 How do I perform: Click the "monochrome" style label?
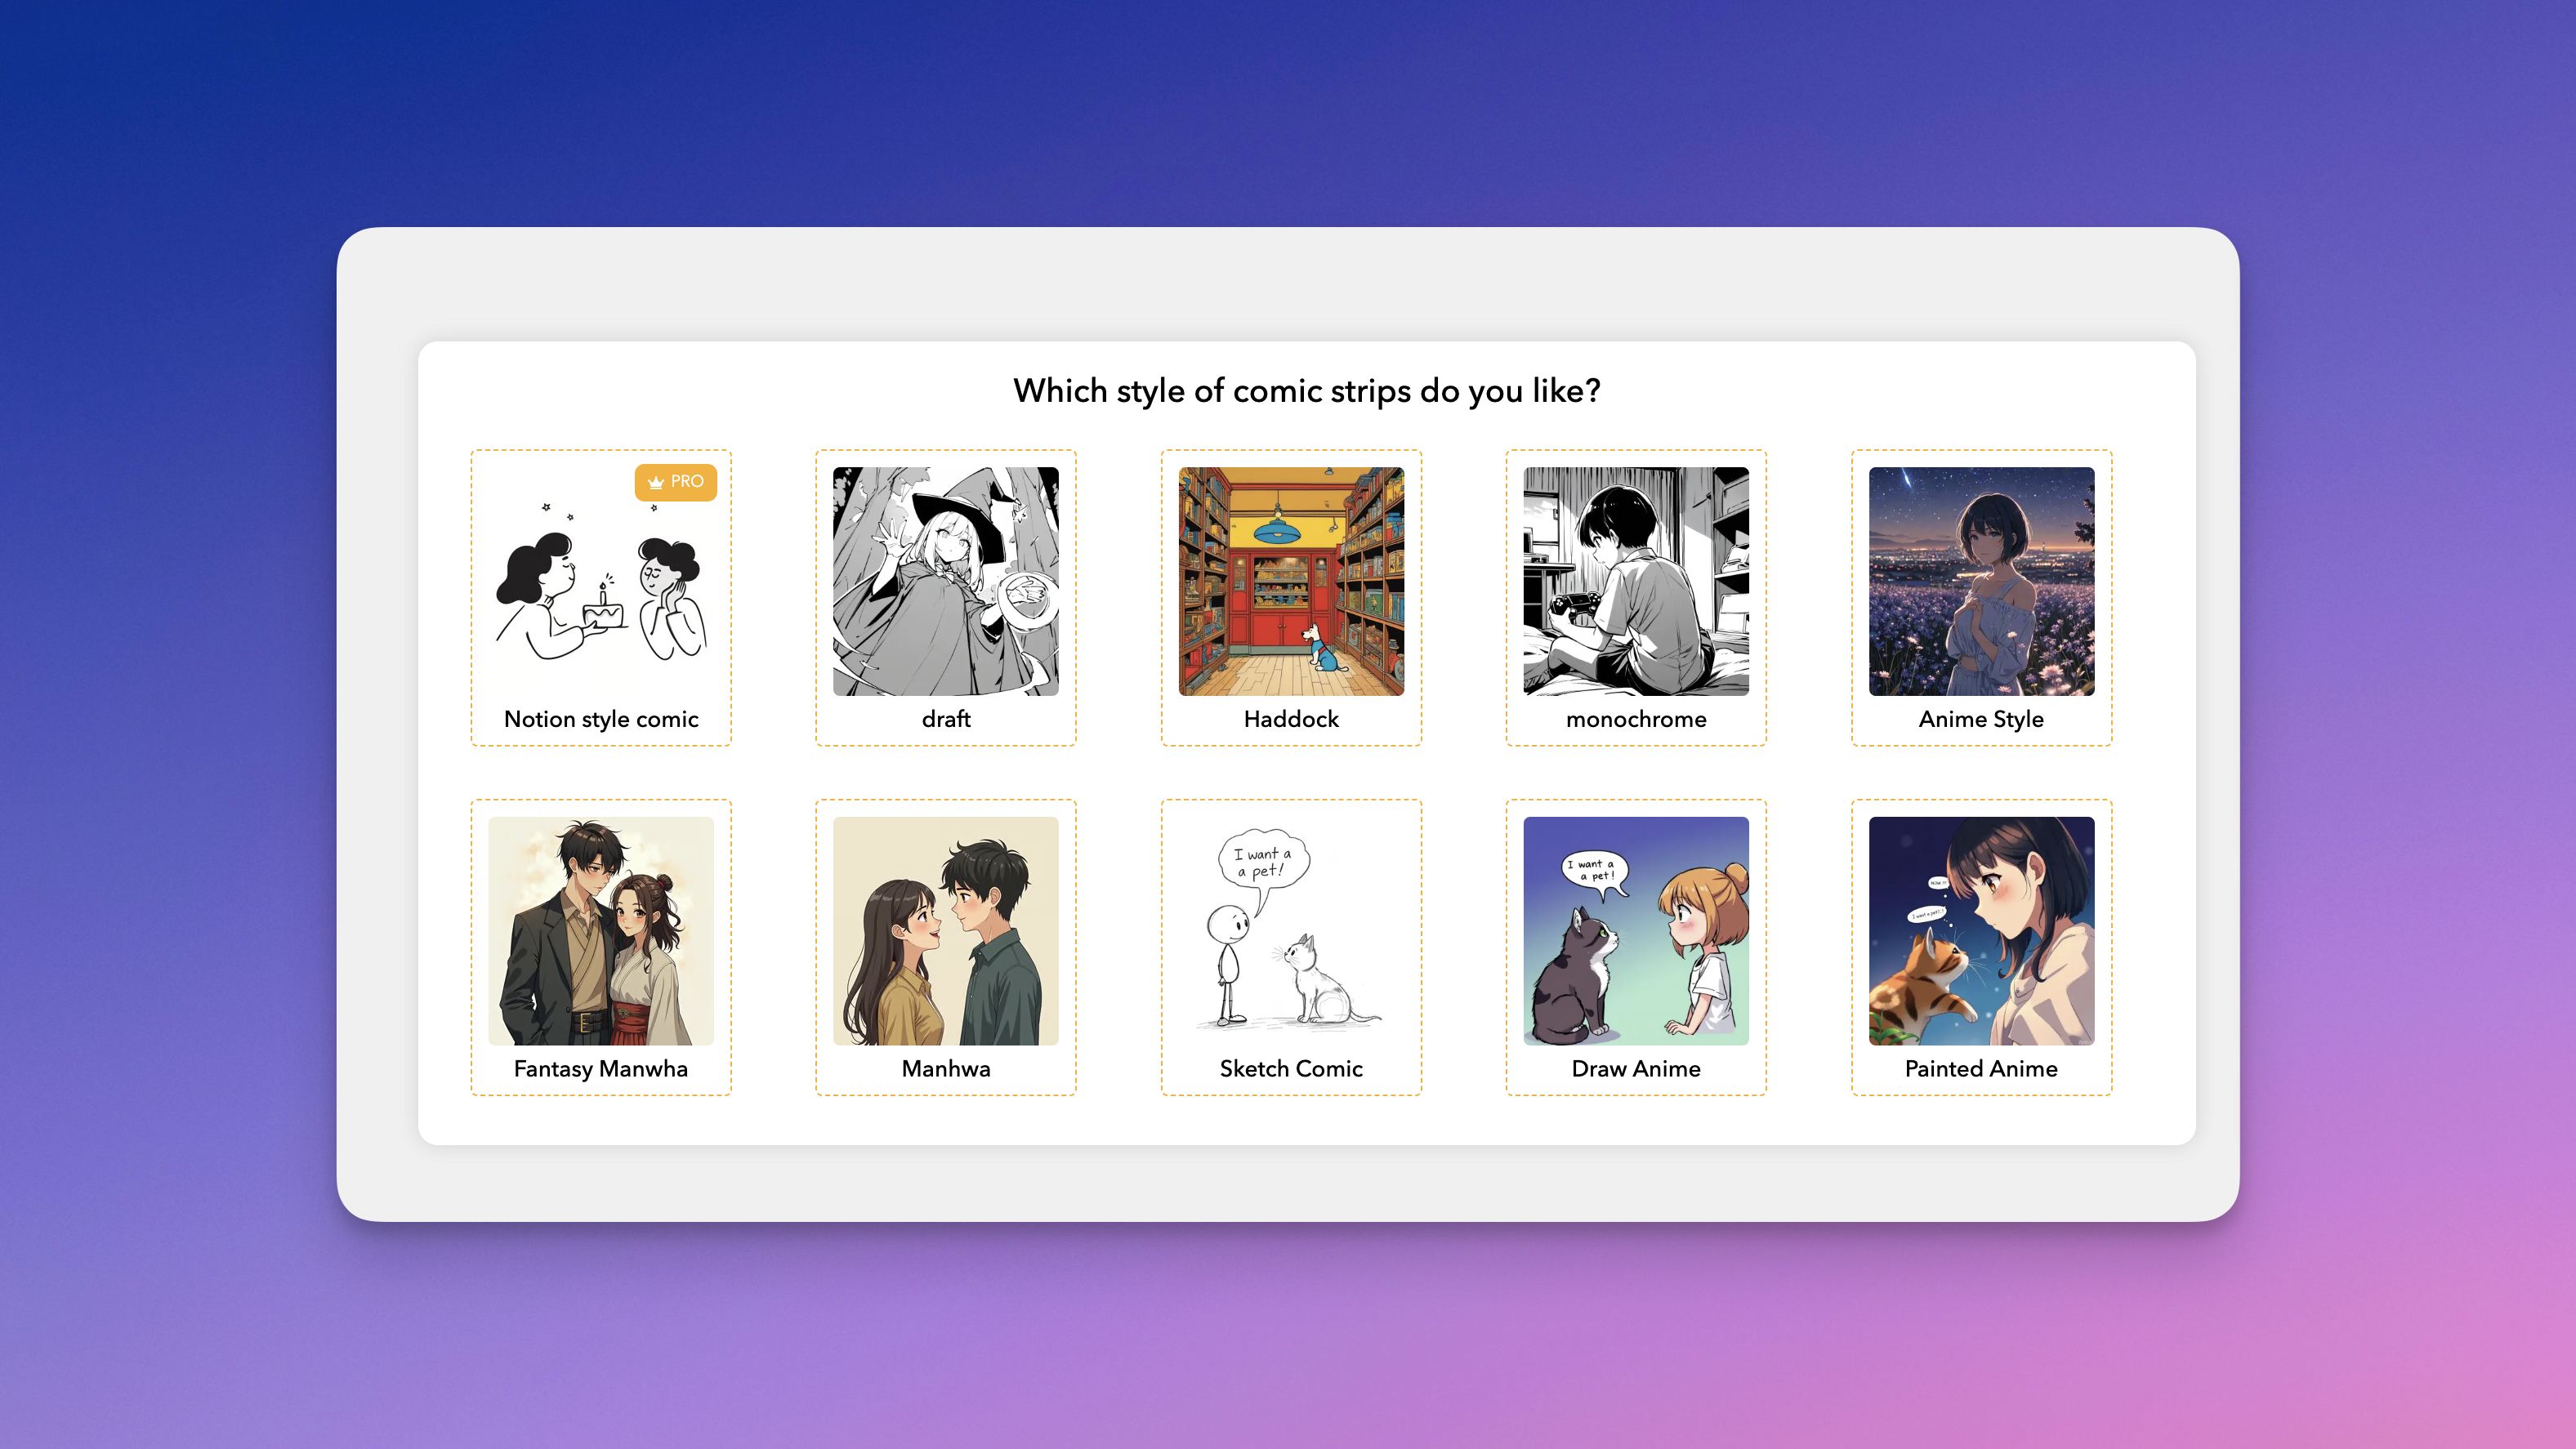(x=1635, y=719)
